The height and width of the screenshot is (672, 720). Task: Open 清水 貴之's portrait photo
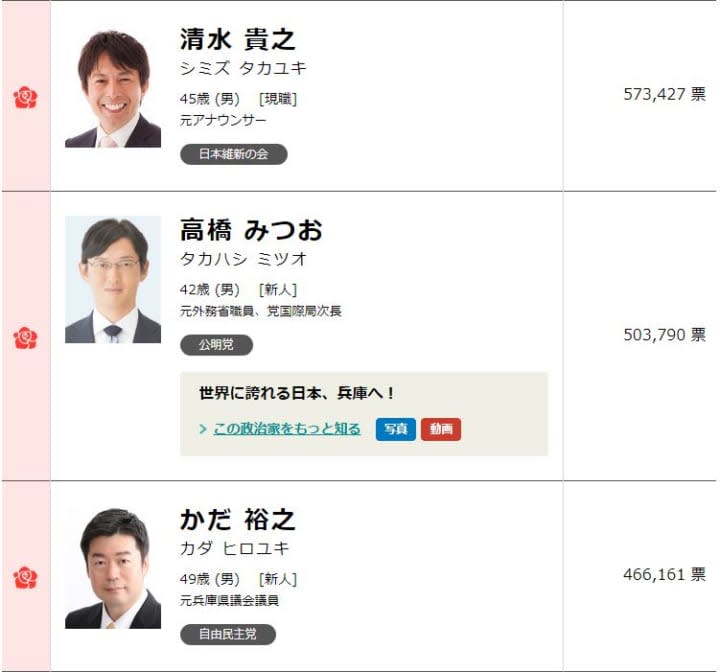coord(113,89)
